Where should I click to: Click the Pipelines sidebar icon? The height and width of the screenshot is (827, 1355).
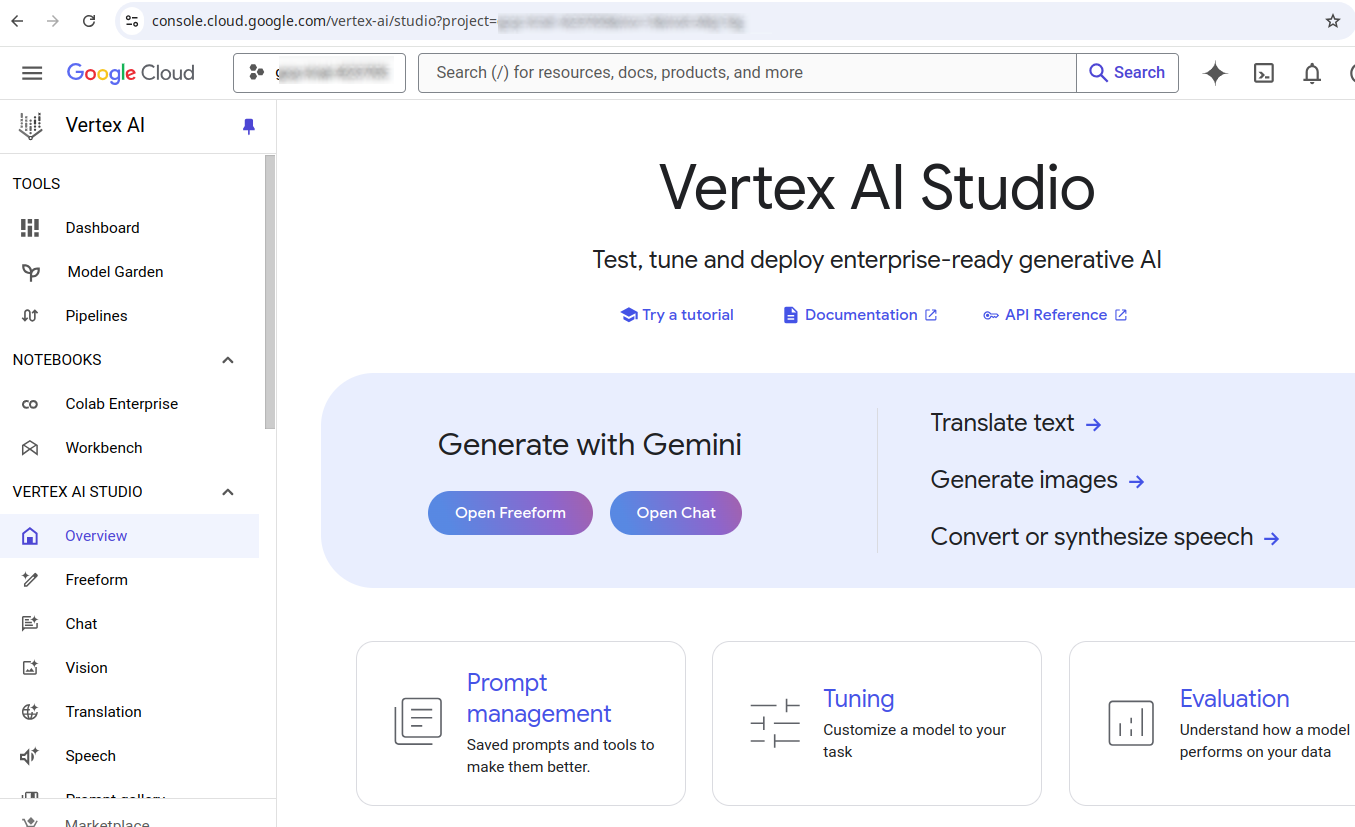click(x=30, y=316)
